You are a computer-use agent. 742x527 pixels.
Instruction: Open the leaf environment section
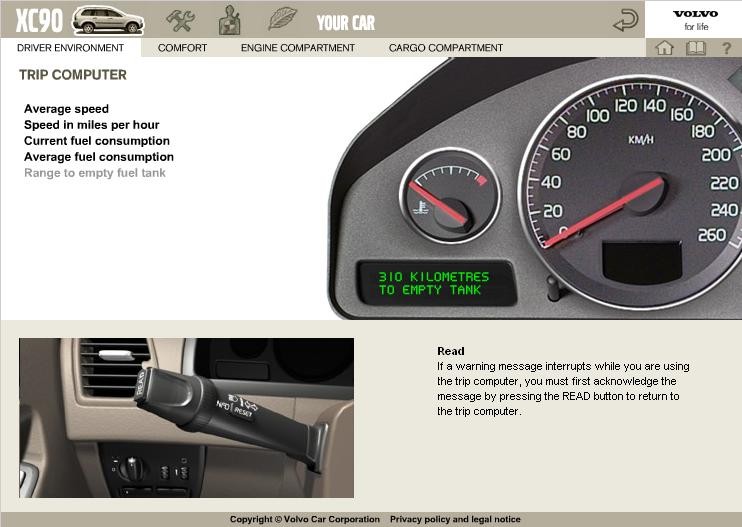click(283, 19)
